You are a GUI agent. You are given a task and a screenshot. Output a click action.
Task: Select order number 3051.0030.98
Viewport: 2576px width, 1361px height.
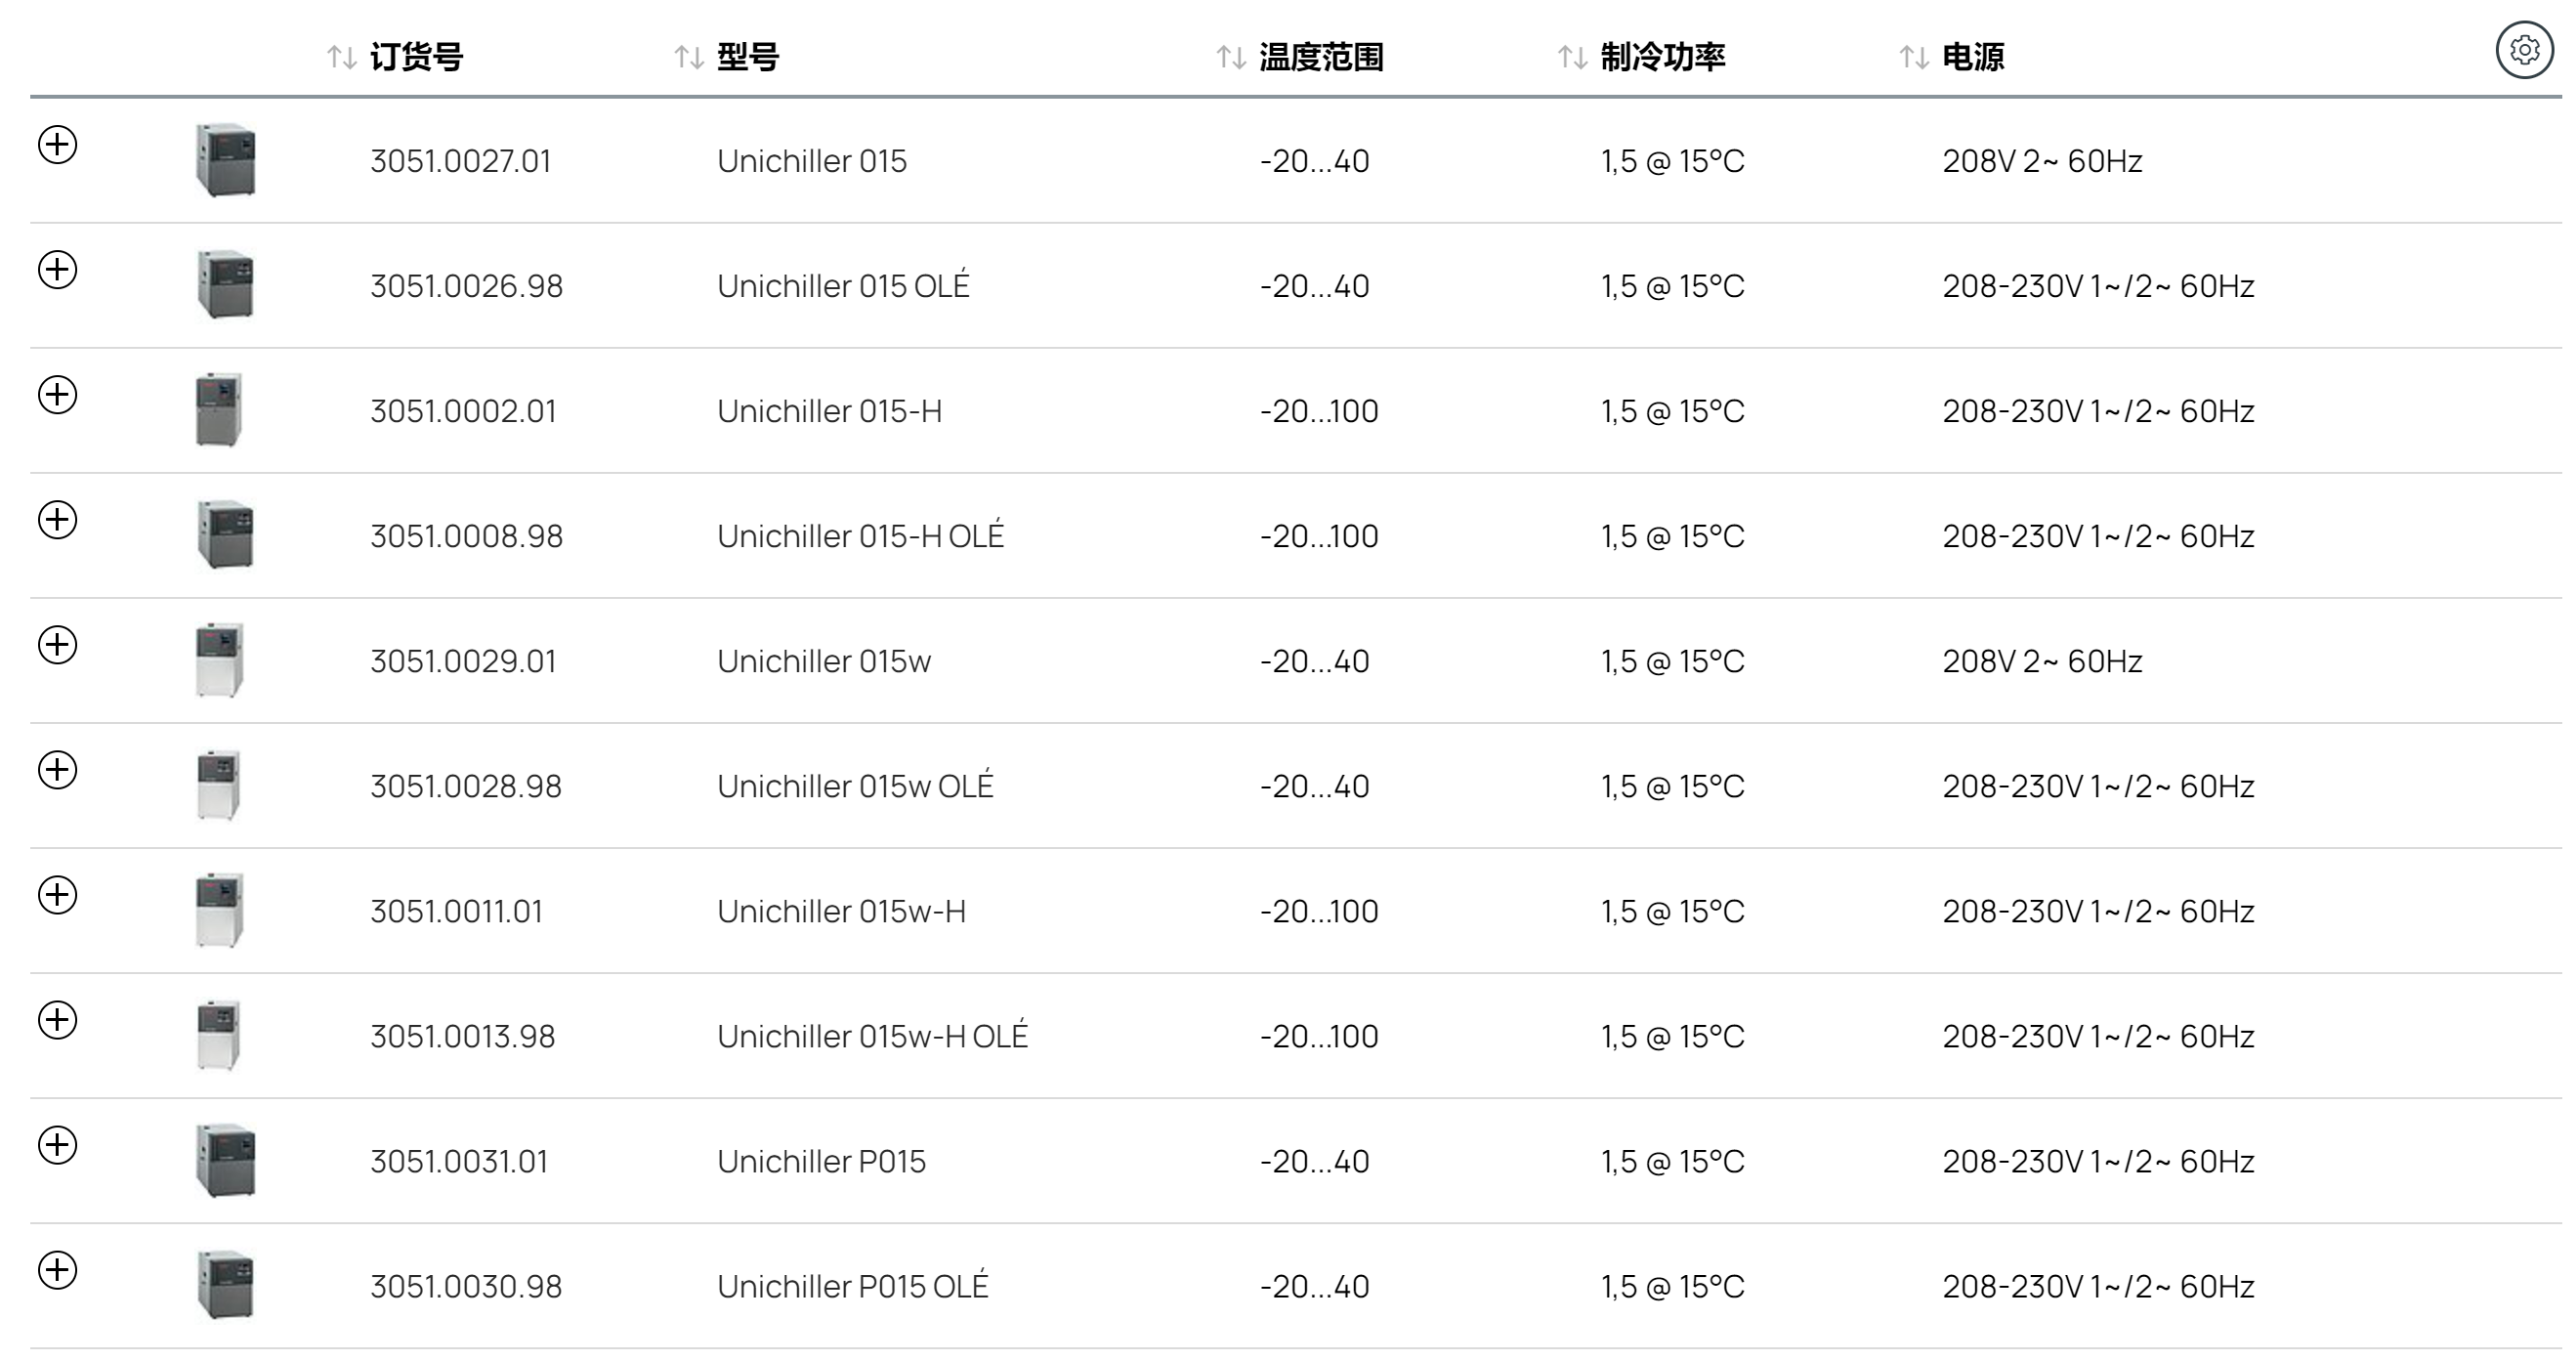(x=466, y=1286)
